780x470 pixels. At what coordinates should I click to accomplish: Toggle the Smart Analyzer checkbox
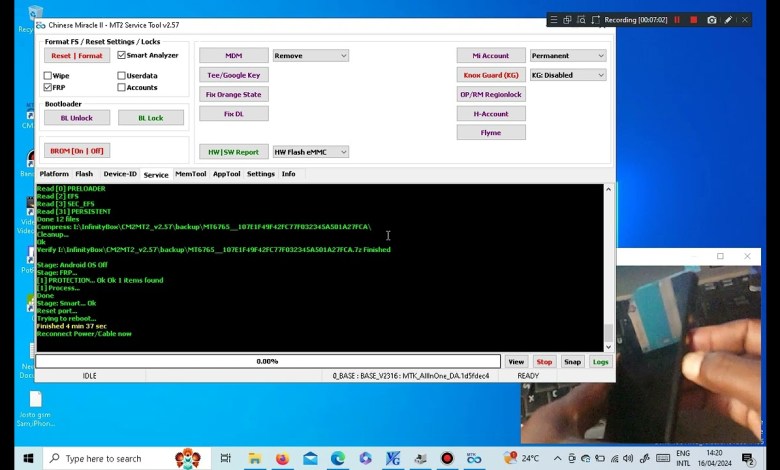coord(122,55)
